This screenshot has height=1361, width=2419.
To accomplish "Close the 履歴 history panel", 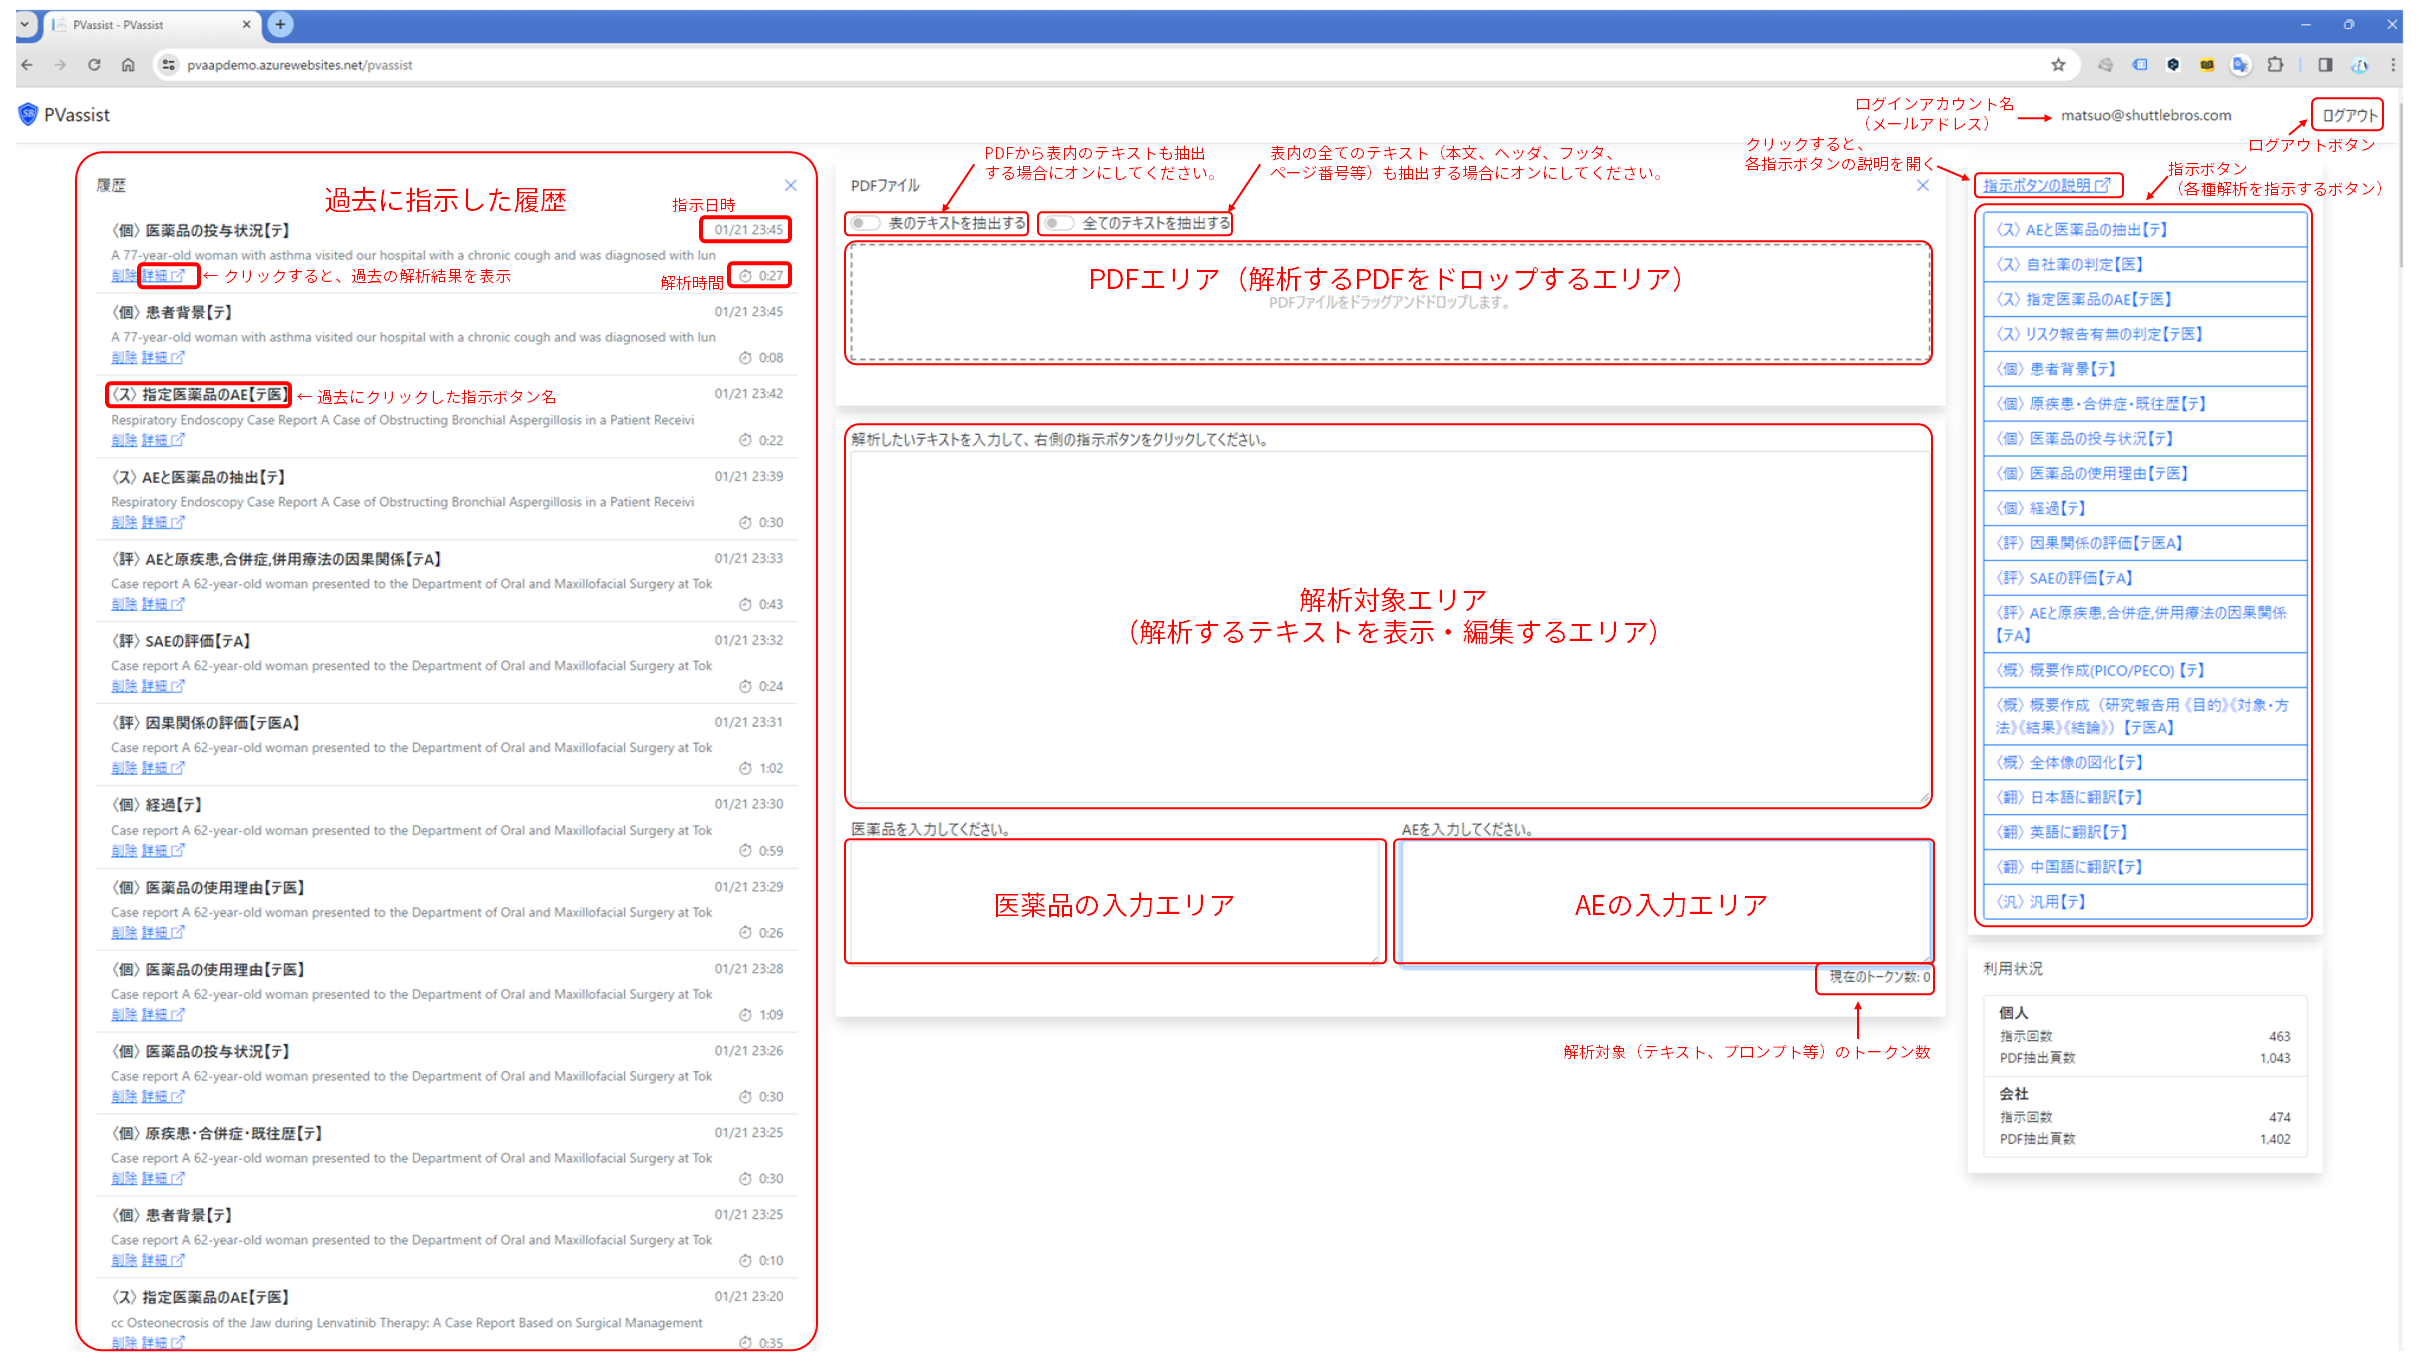I will tap(791, 185).
